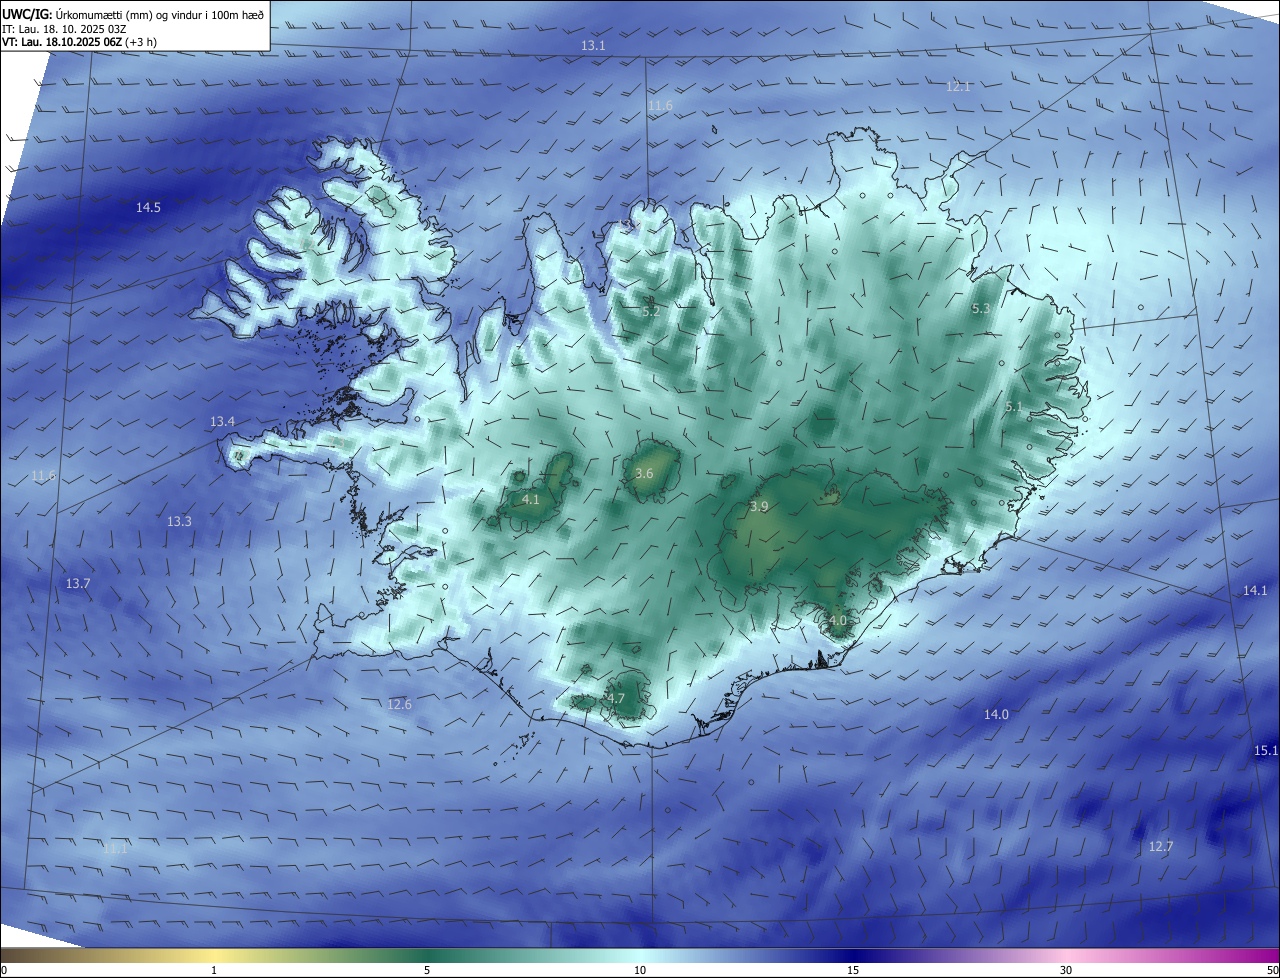This screenshot has width=1280, height=978.
Task: Click the 13.7 value over the sea
Action: (78, 584)
